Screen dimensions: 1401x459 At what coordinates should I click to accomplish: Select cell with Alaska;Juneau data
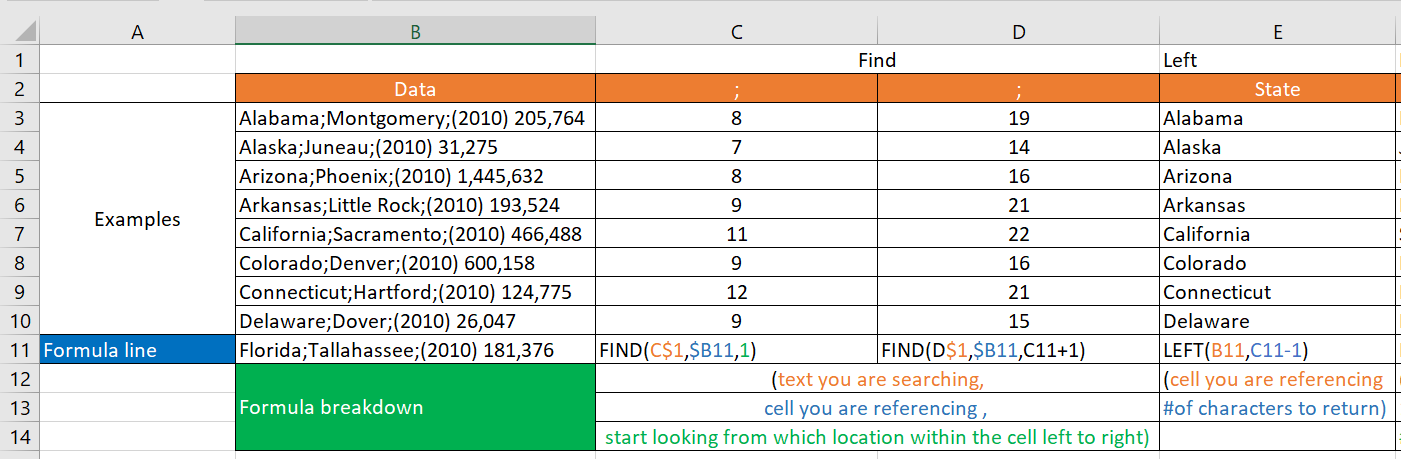click(415, 147)
